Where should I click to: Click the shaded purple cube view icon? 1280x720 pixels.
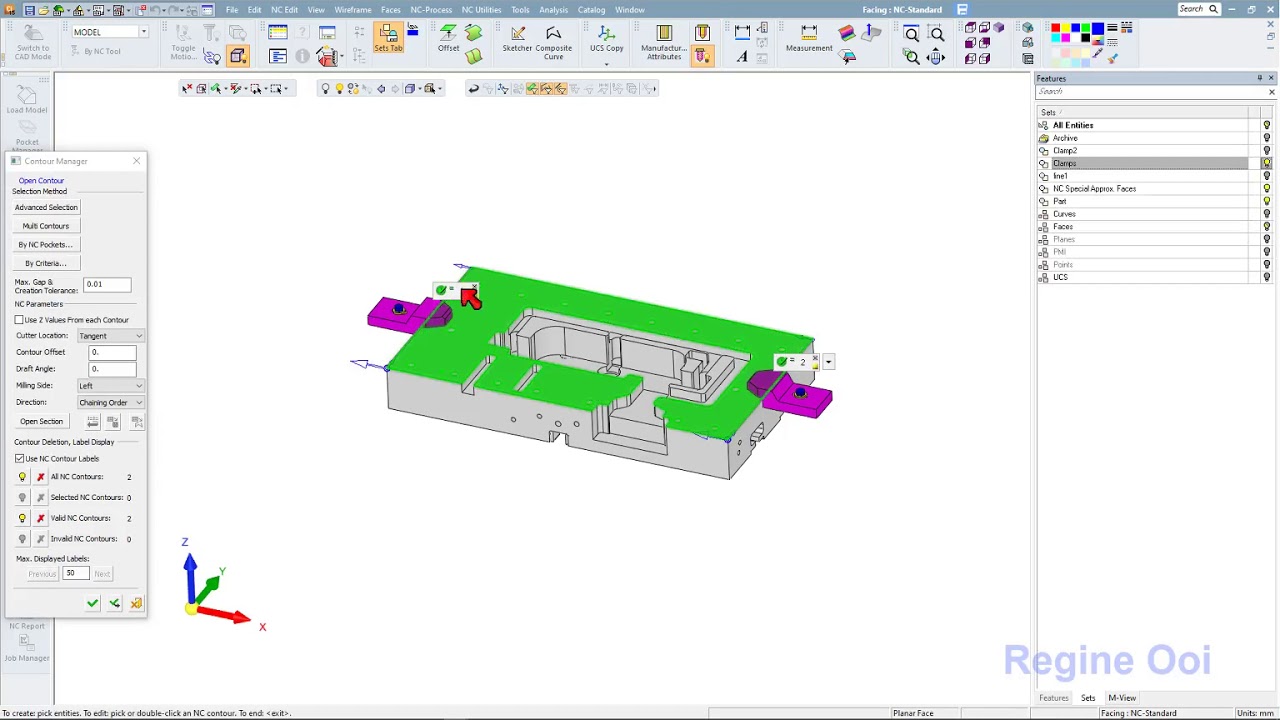tap(998, 28)
